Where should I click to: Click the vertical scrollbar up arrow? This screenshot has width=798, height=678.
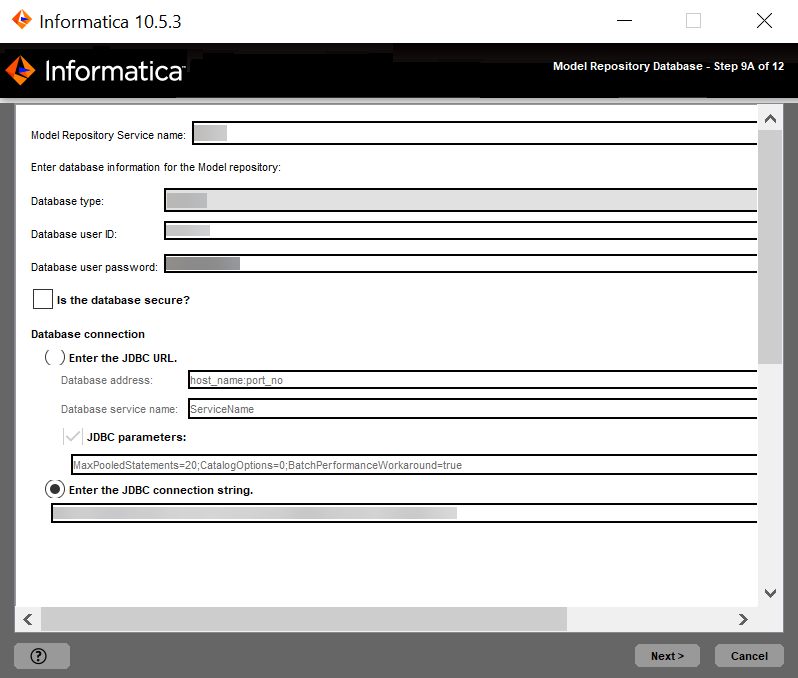pyautogui.click(x=770, y=119)
